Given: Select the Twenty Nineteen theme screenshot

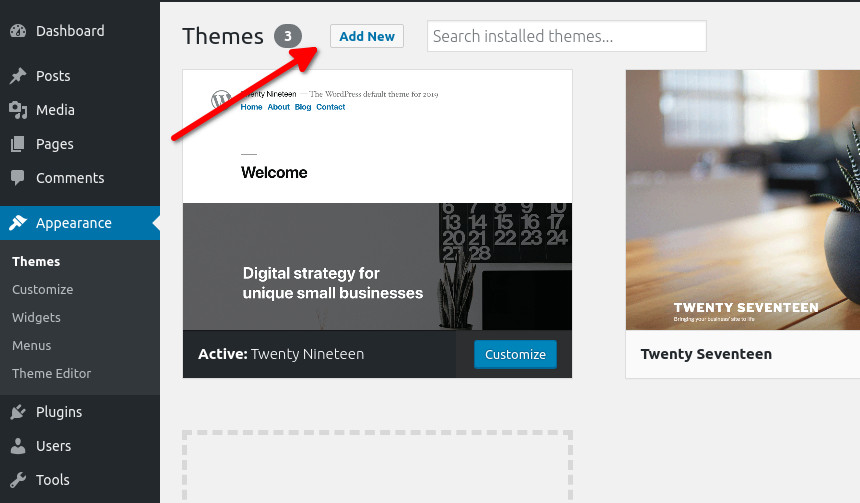Looking at the screenshot, I should pyautogui.click(x=377, y=200).
